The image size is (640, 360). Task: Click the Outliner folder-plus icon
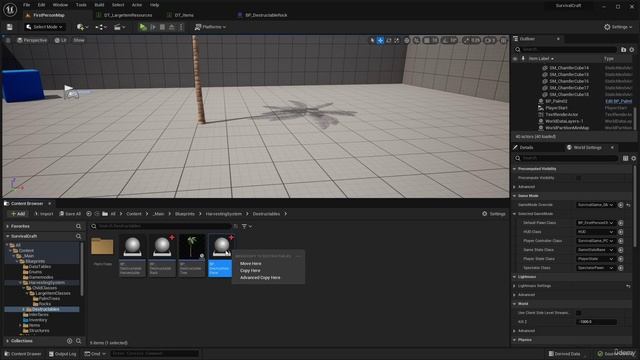coord(623,50)
